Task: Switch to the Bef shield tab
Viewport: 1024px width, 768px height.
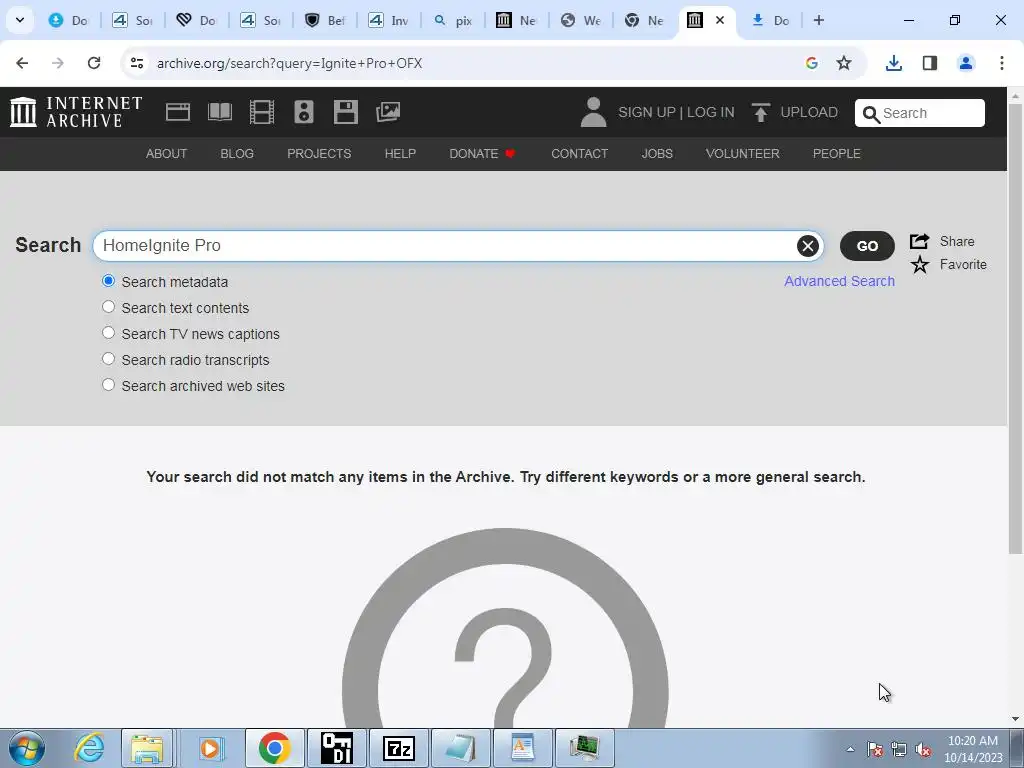Action: pos(325,20)
